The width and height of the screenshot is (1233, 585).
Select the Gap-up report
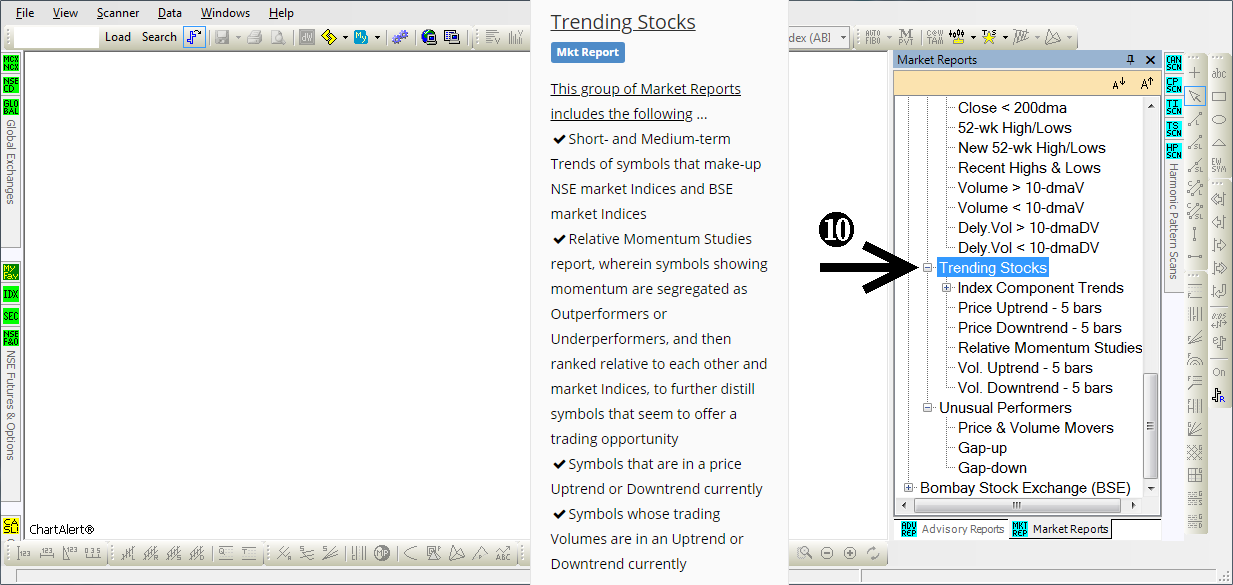(982, 448)
